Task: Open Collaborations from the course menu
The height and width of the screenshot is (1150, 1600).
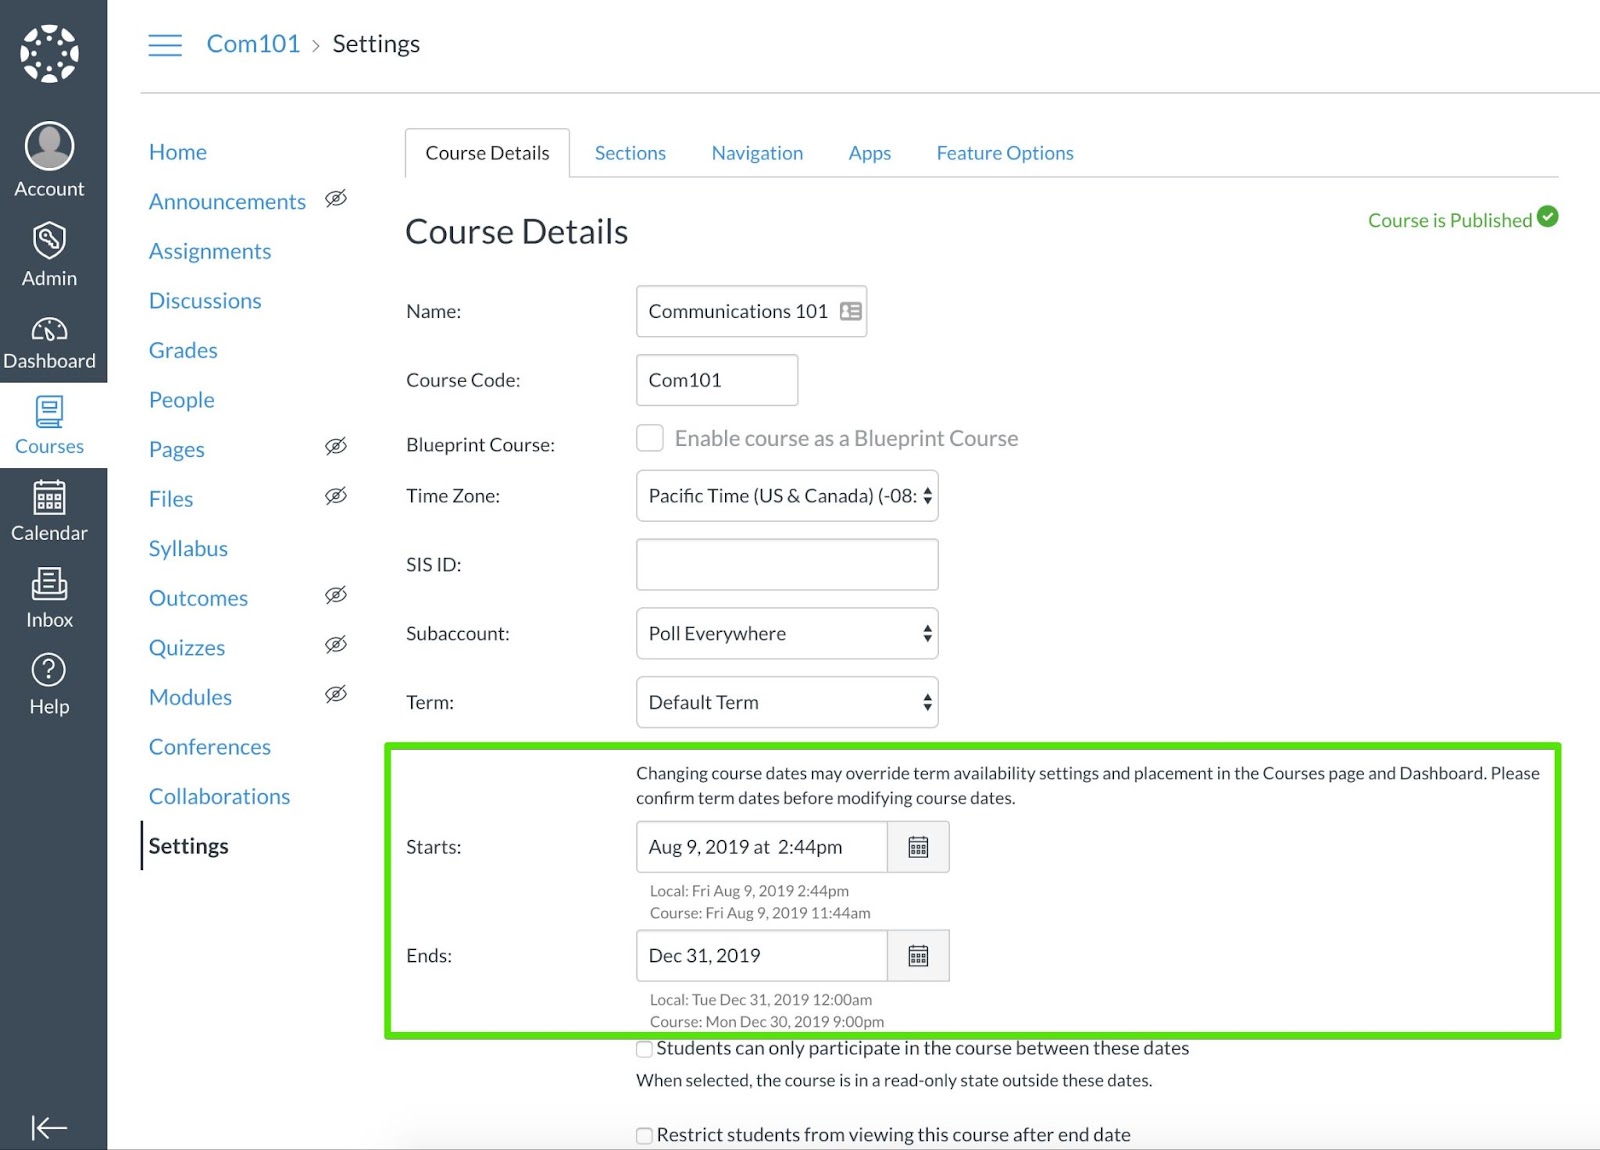Action: pyautogui.click(x=219, y=796)
